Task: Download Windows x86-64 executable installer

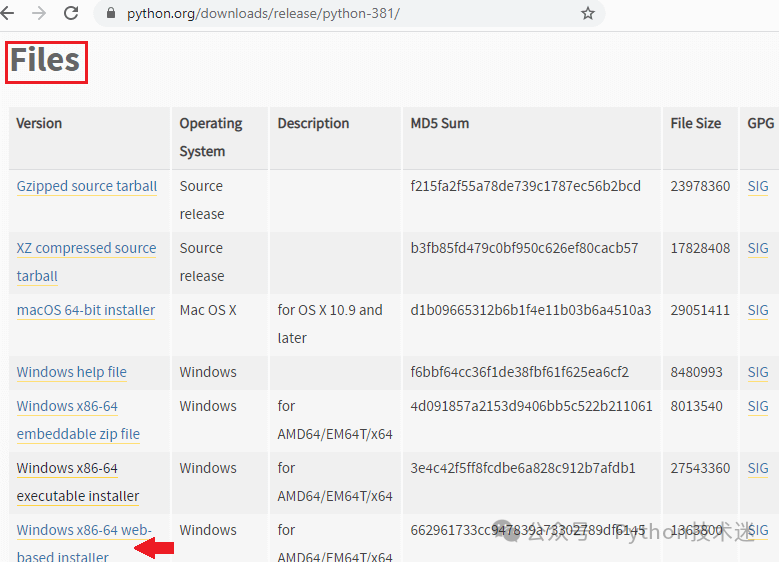Action: (x=78, y=482)
